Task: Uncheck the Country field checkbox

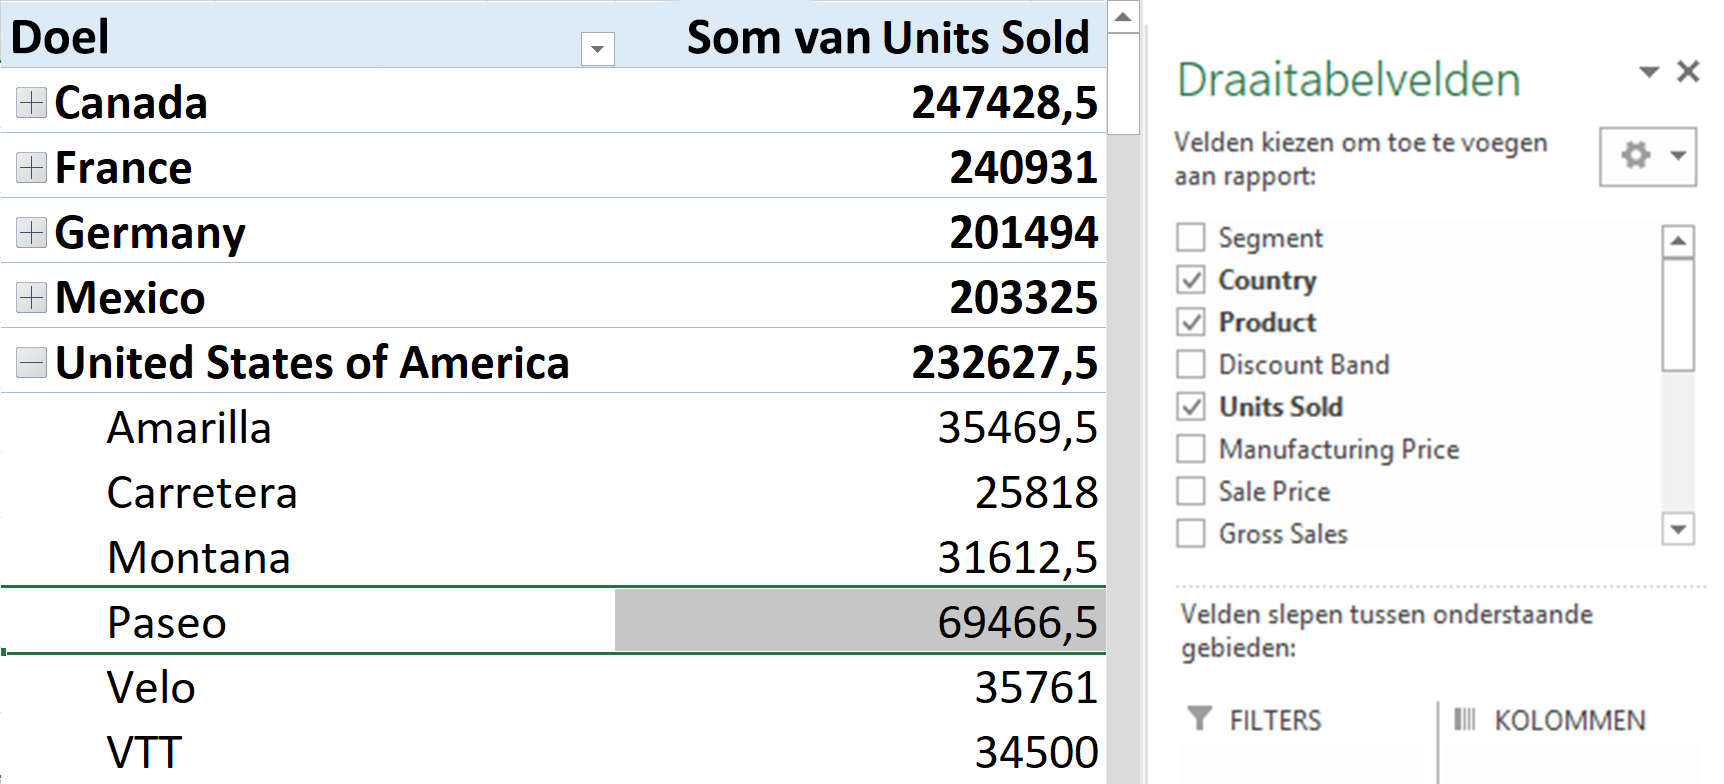Action: click(1191, 280)
